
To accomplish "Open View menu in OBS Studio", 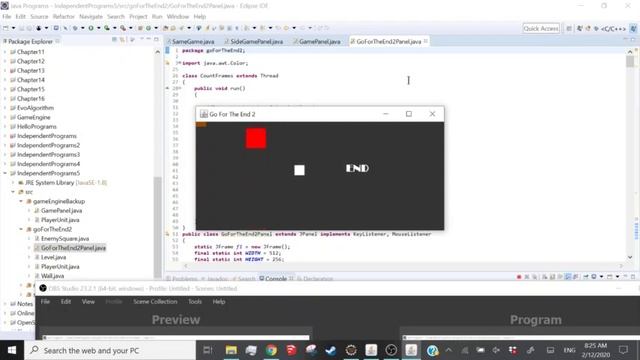I will click(88, 302).
